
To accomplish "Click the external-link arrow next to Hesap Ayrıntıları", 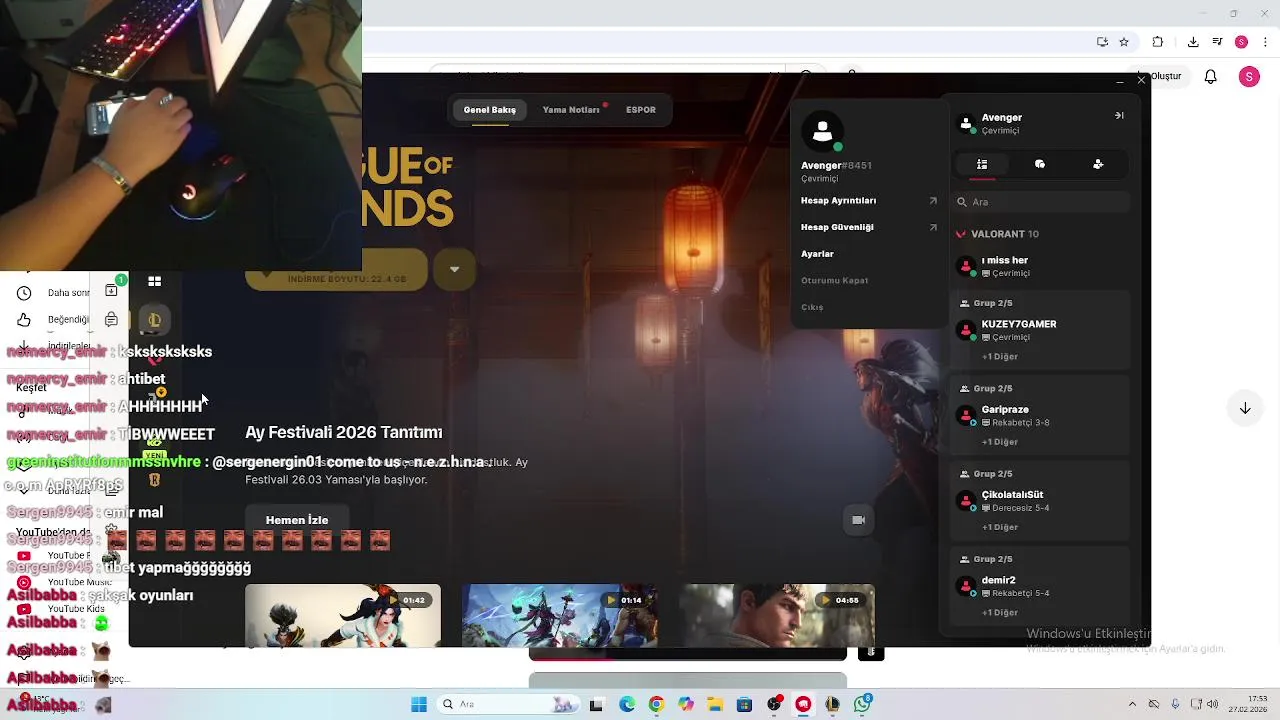I will click(933, 201).
